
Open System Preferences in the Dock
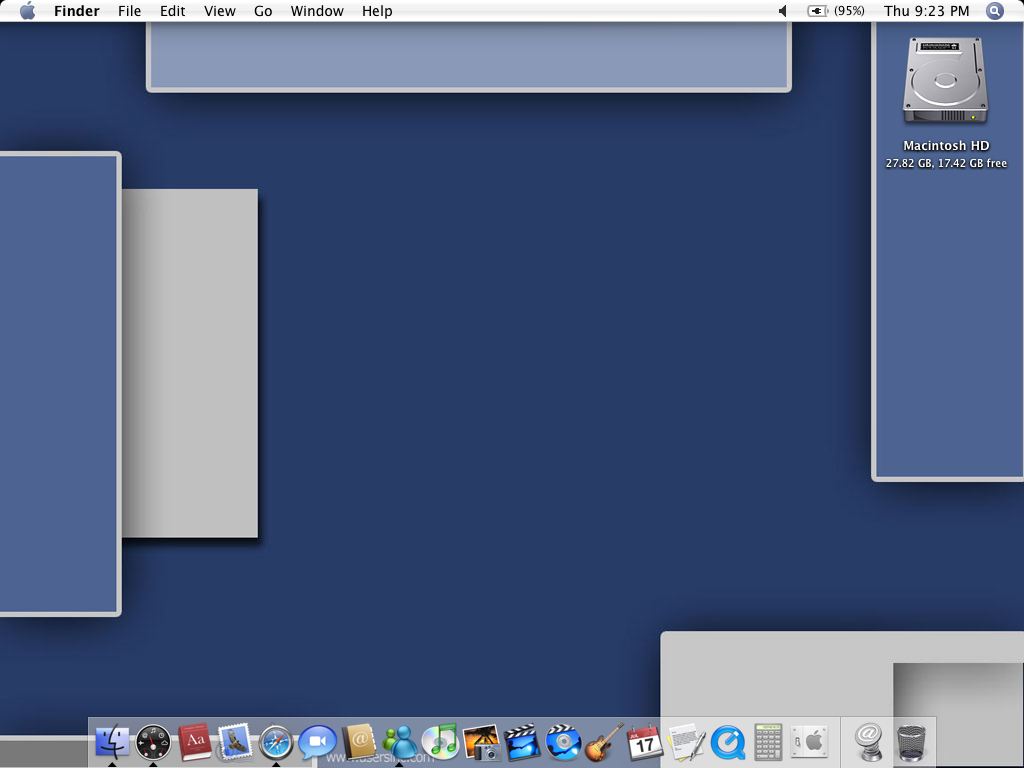[810, 742]
